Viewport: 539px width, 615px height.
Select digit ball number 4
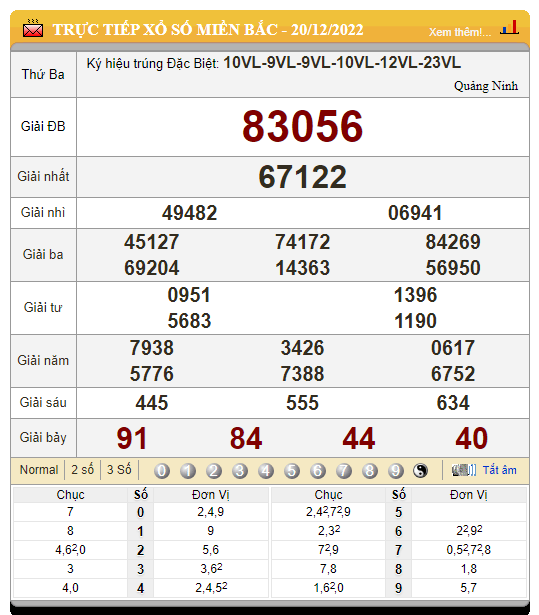pyautogui.click(x=266, y=471)
